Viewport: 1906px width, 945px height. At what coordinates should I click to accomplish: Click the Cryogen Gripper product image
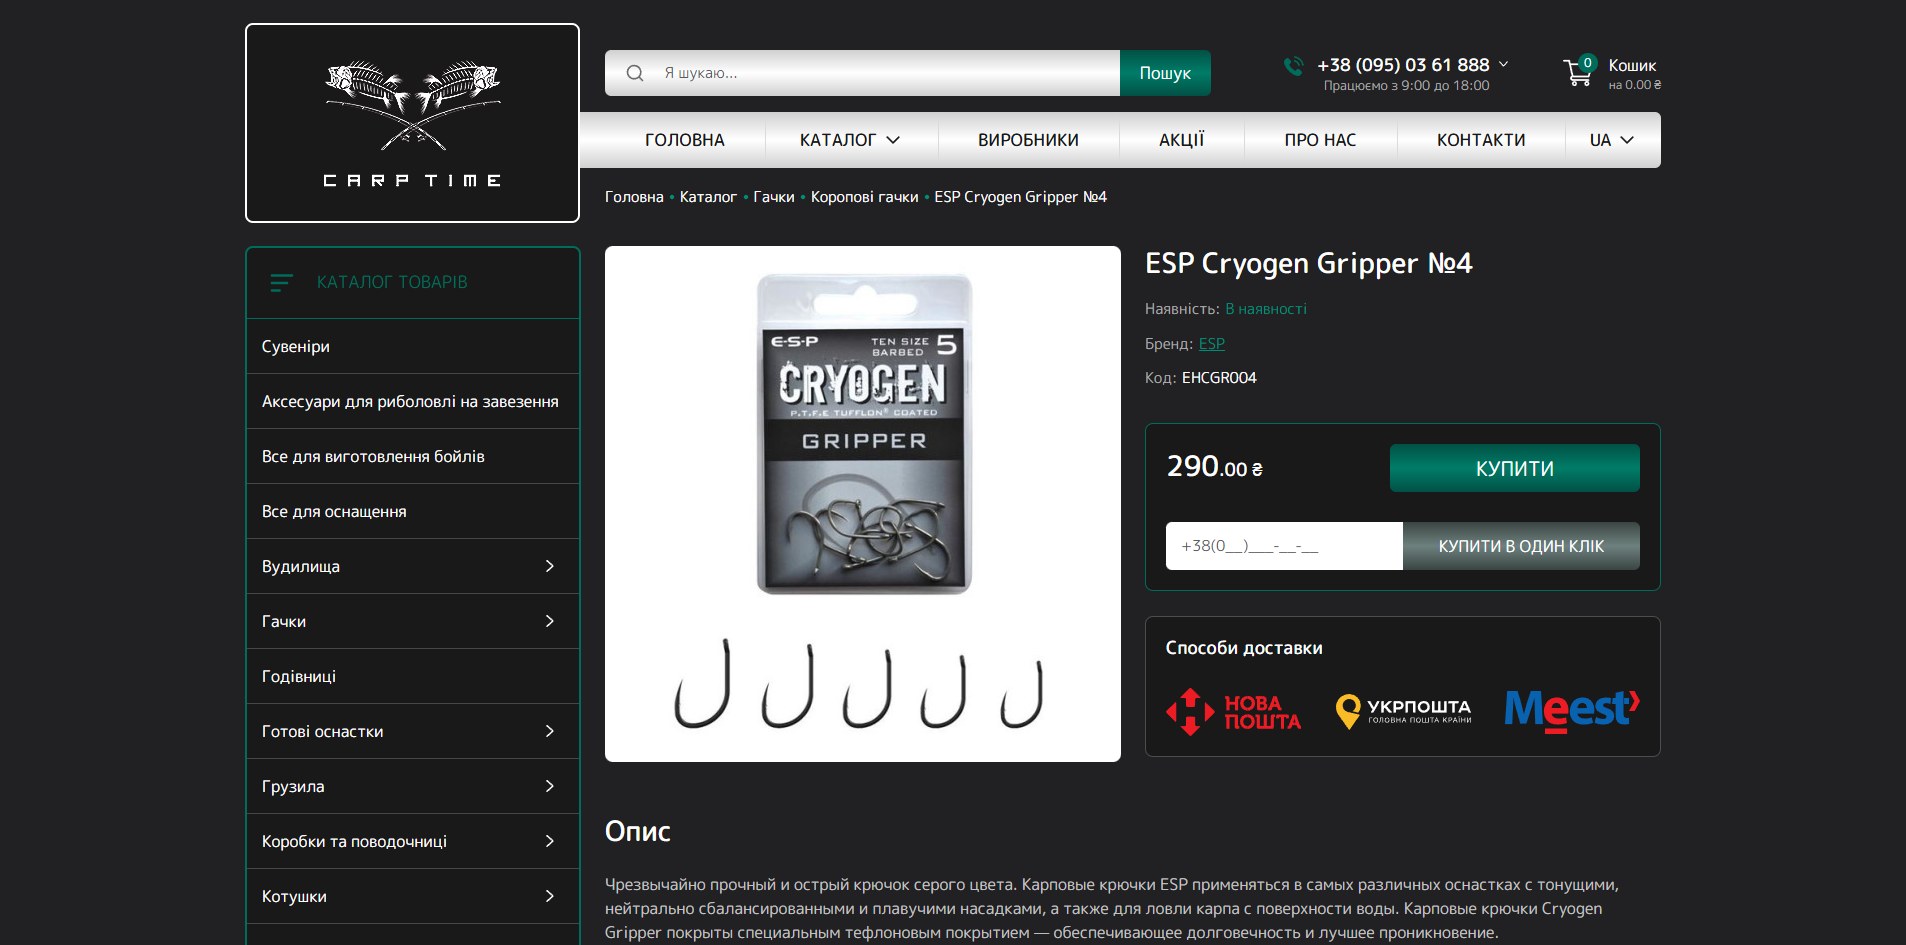[863, 504]
